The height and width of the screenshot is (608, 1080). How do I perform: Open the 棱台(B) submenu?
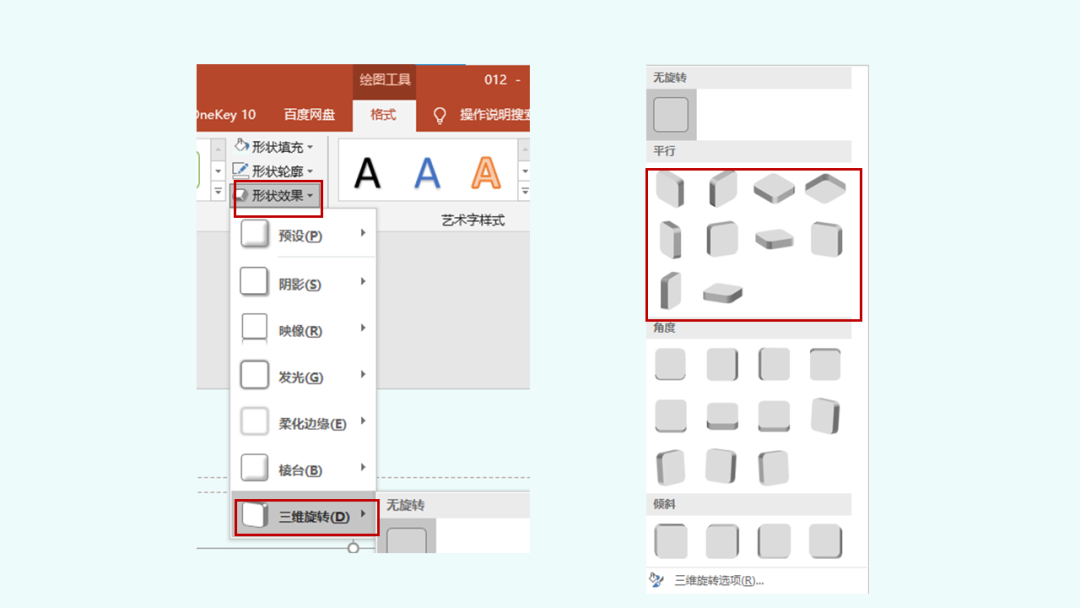point(304,470)
